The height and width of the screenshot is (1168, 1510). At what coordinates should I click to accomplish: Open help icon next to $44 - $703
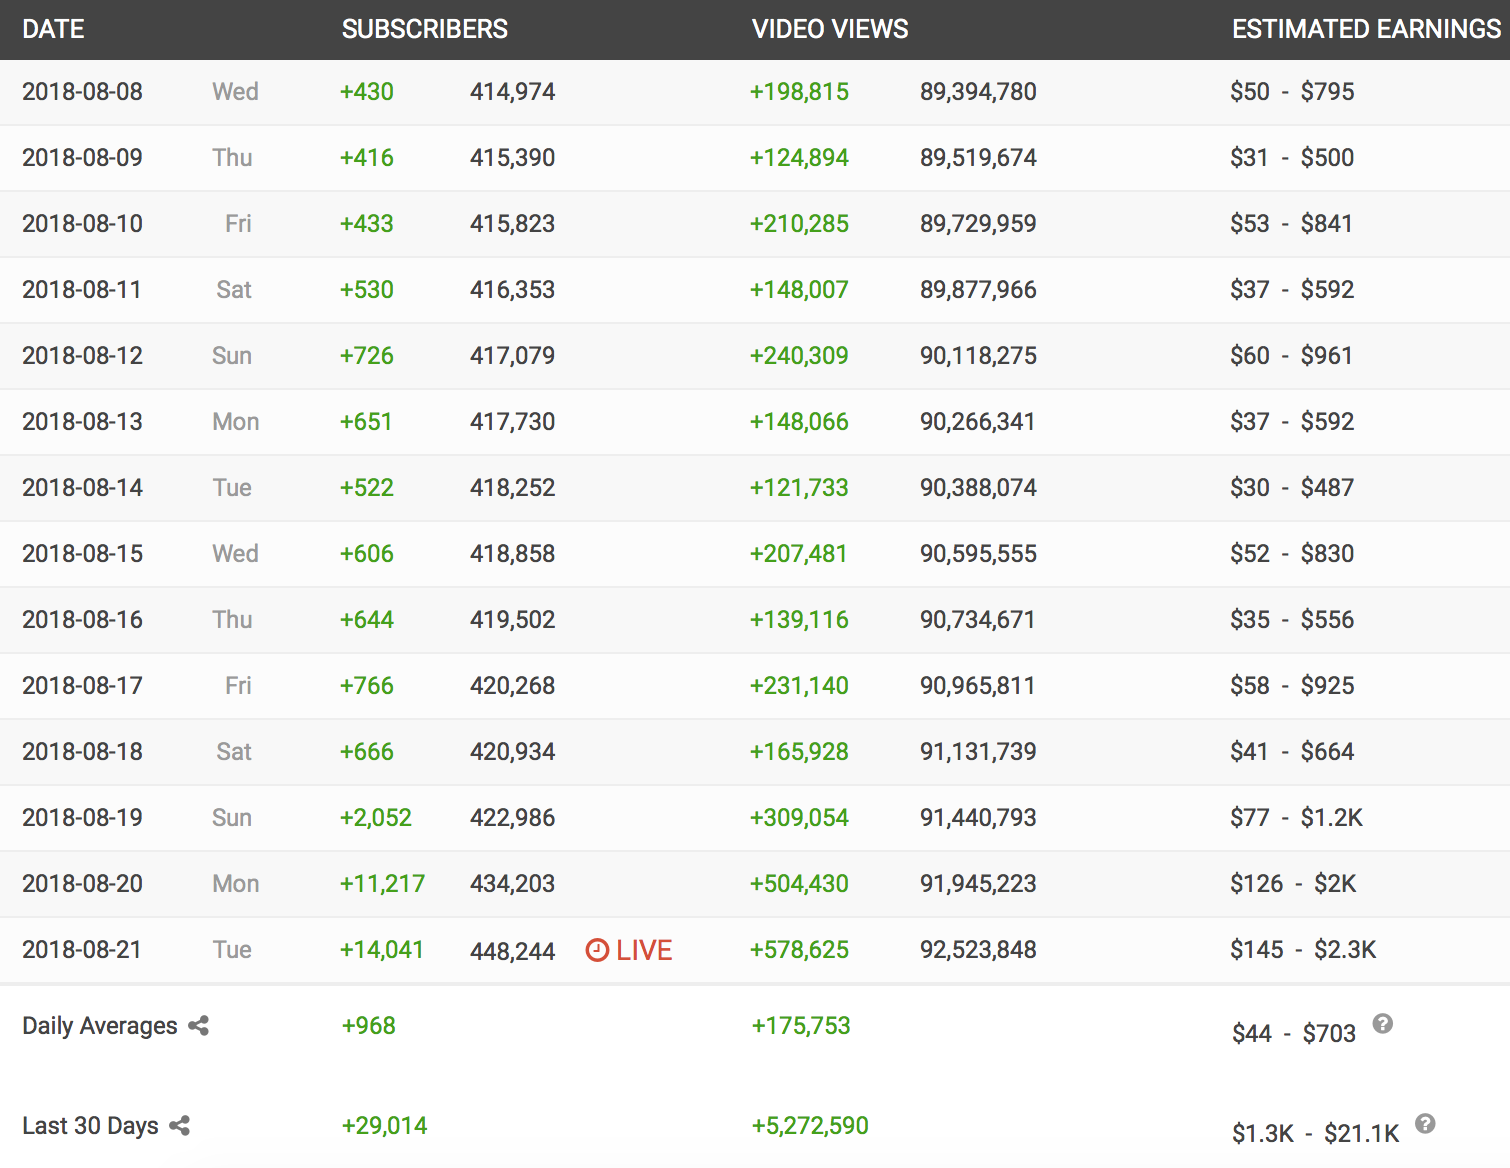point(1382,1024)
